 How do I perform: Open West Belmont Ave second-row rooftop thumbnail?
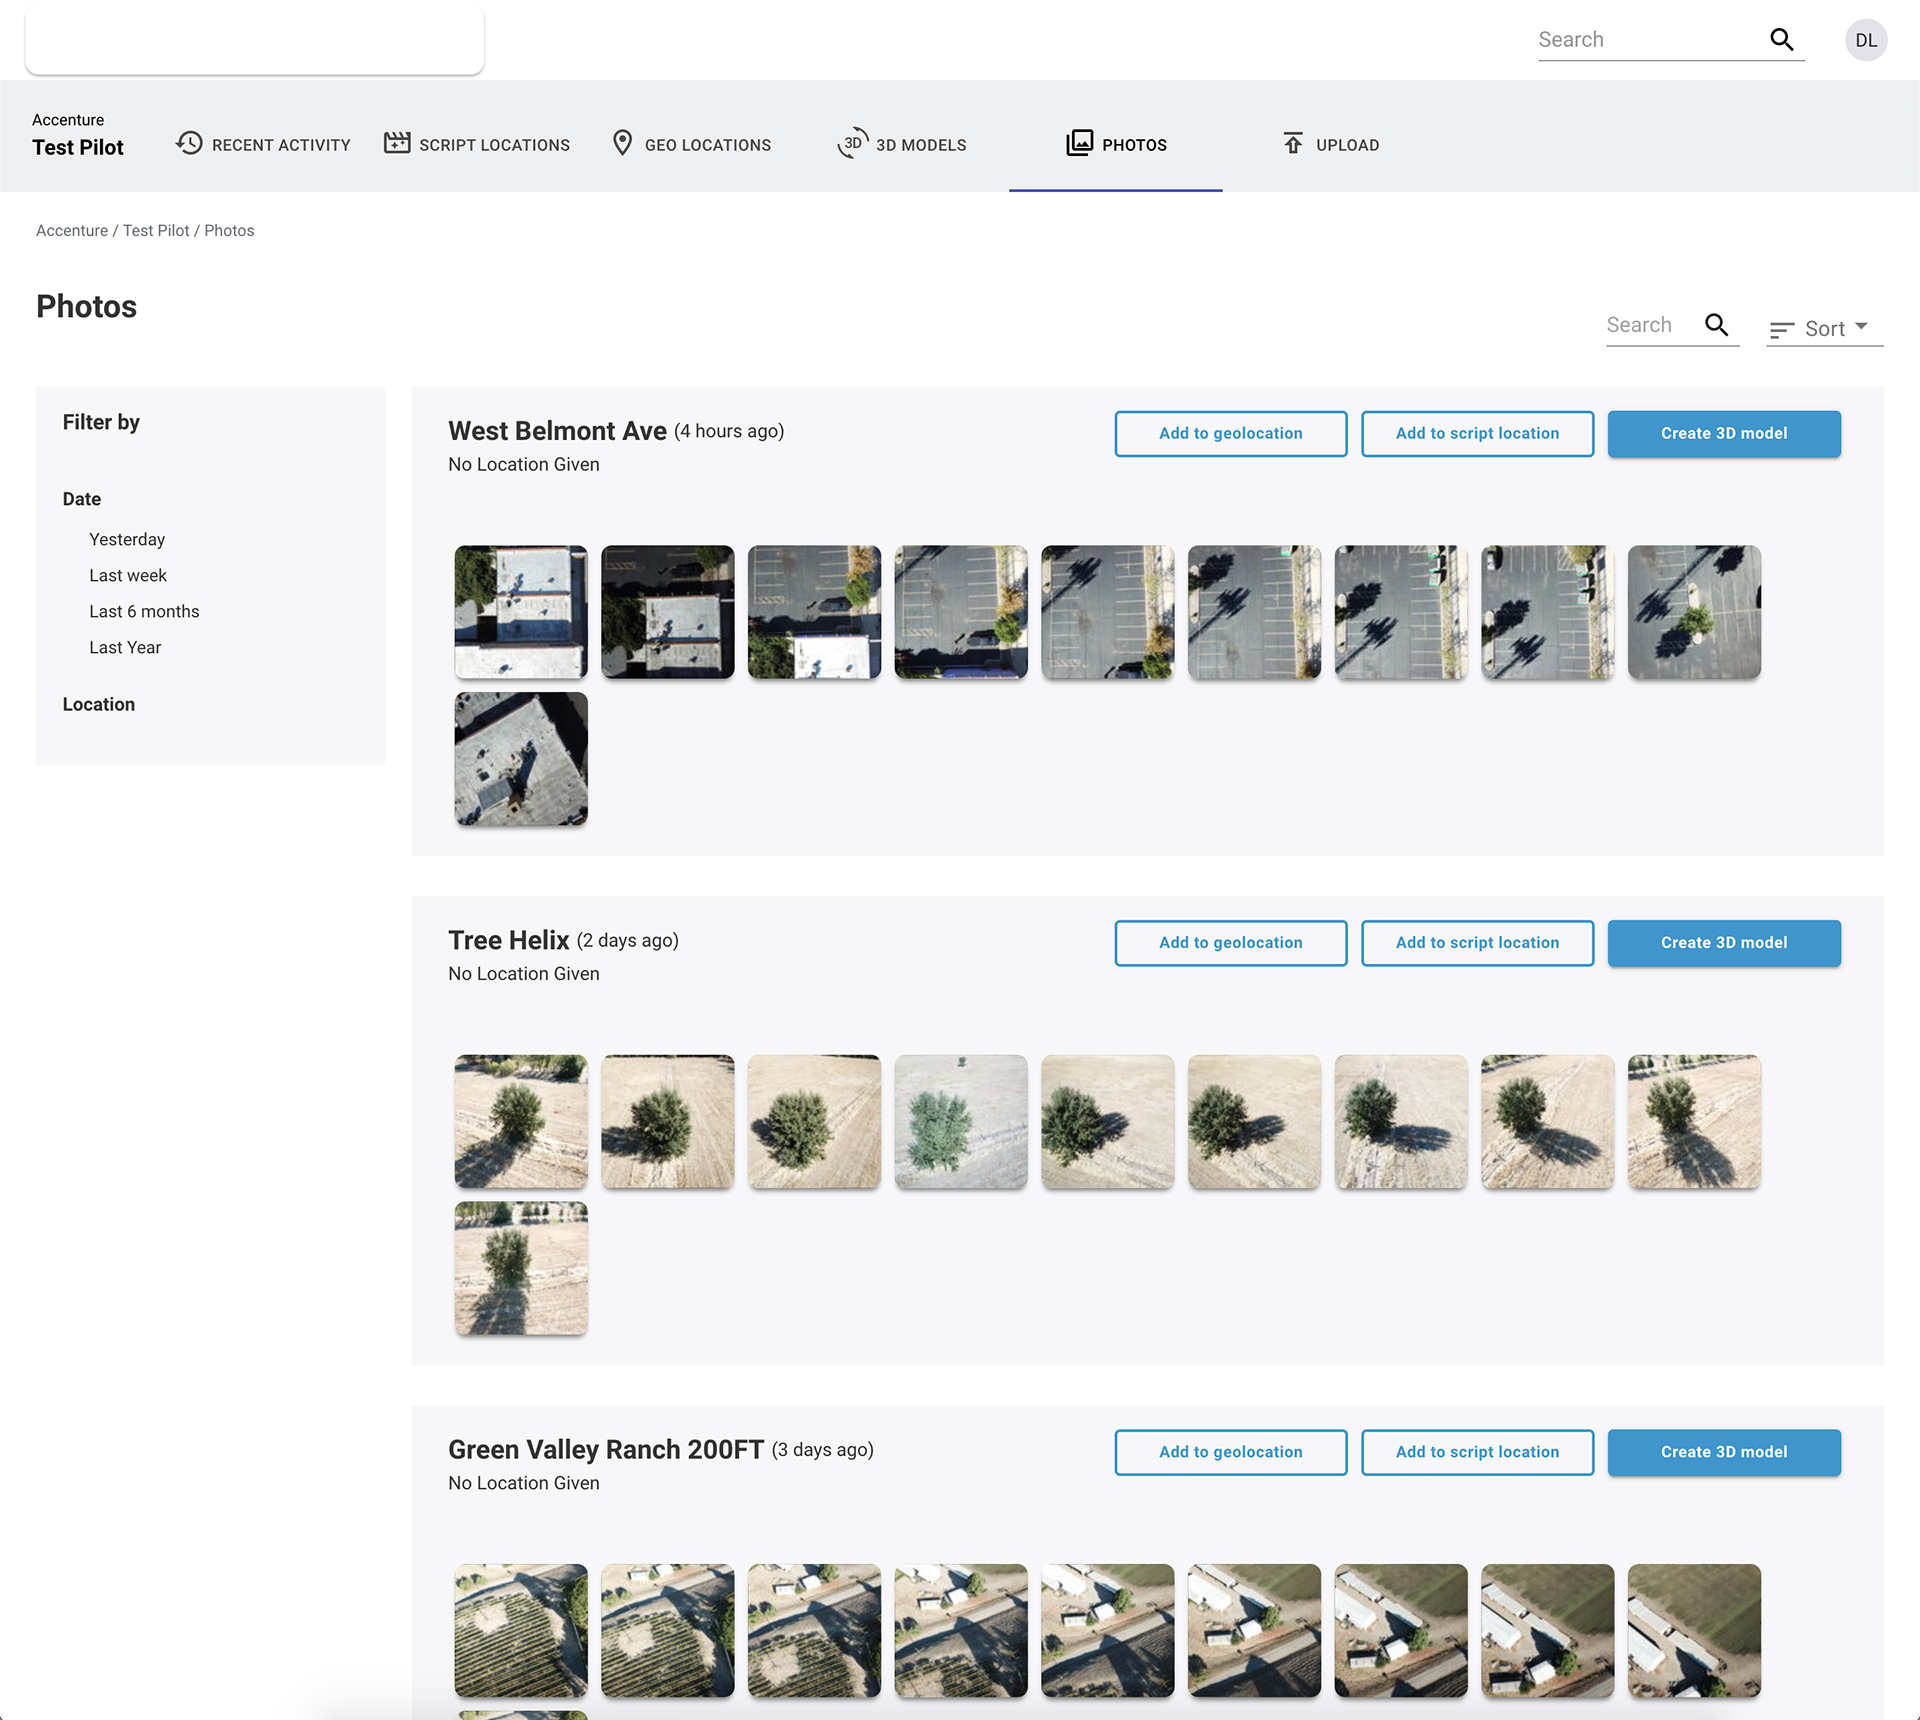click(521, 758)
